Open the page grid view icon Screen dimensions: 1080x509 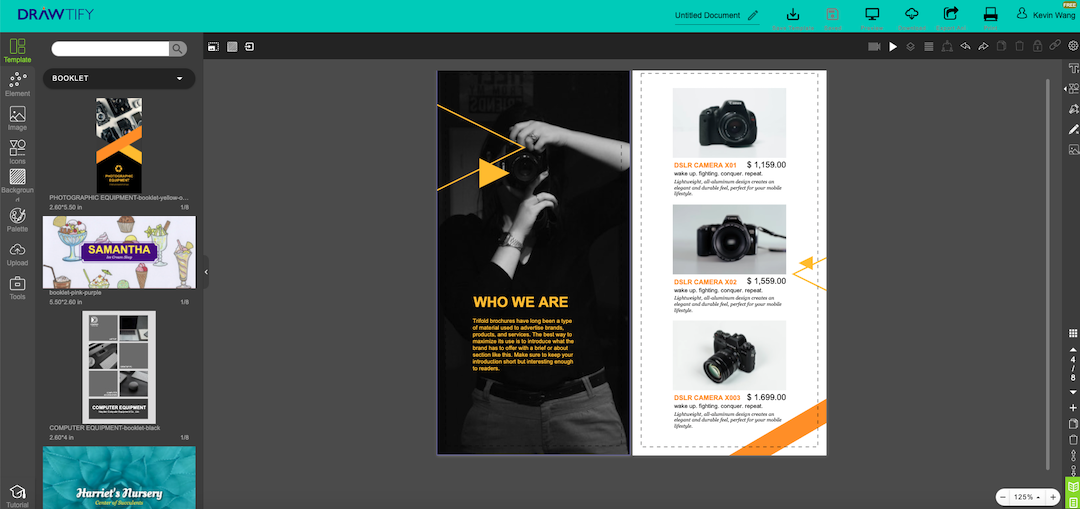(x=1072, y=333)
